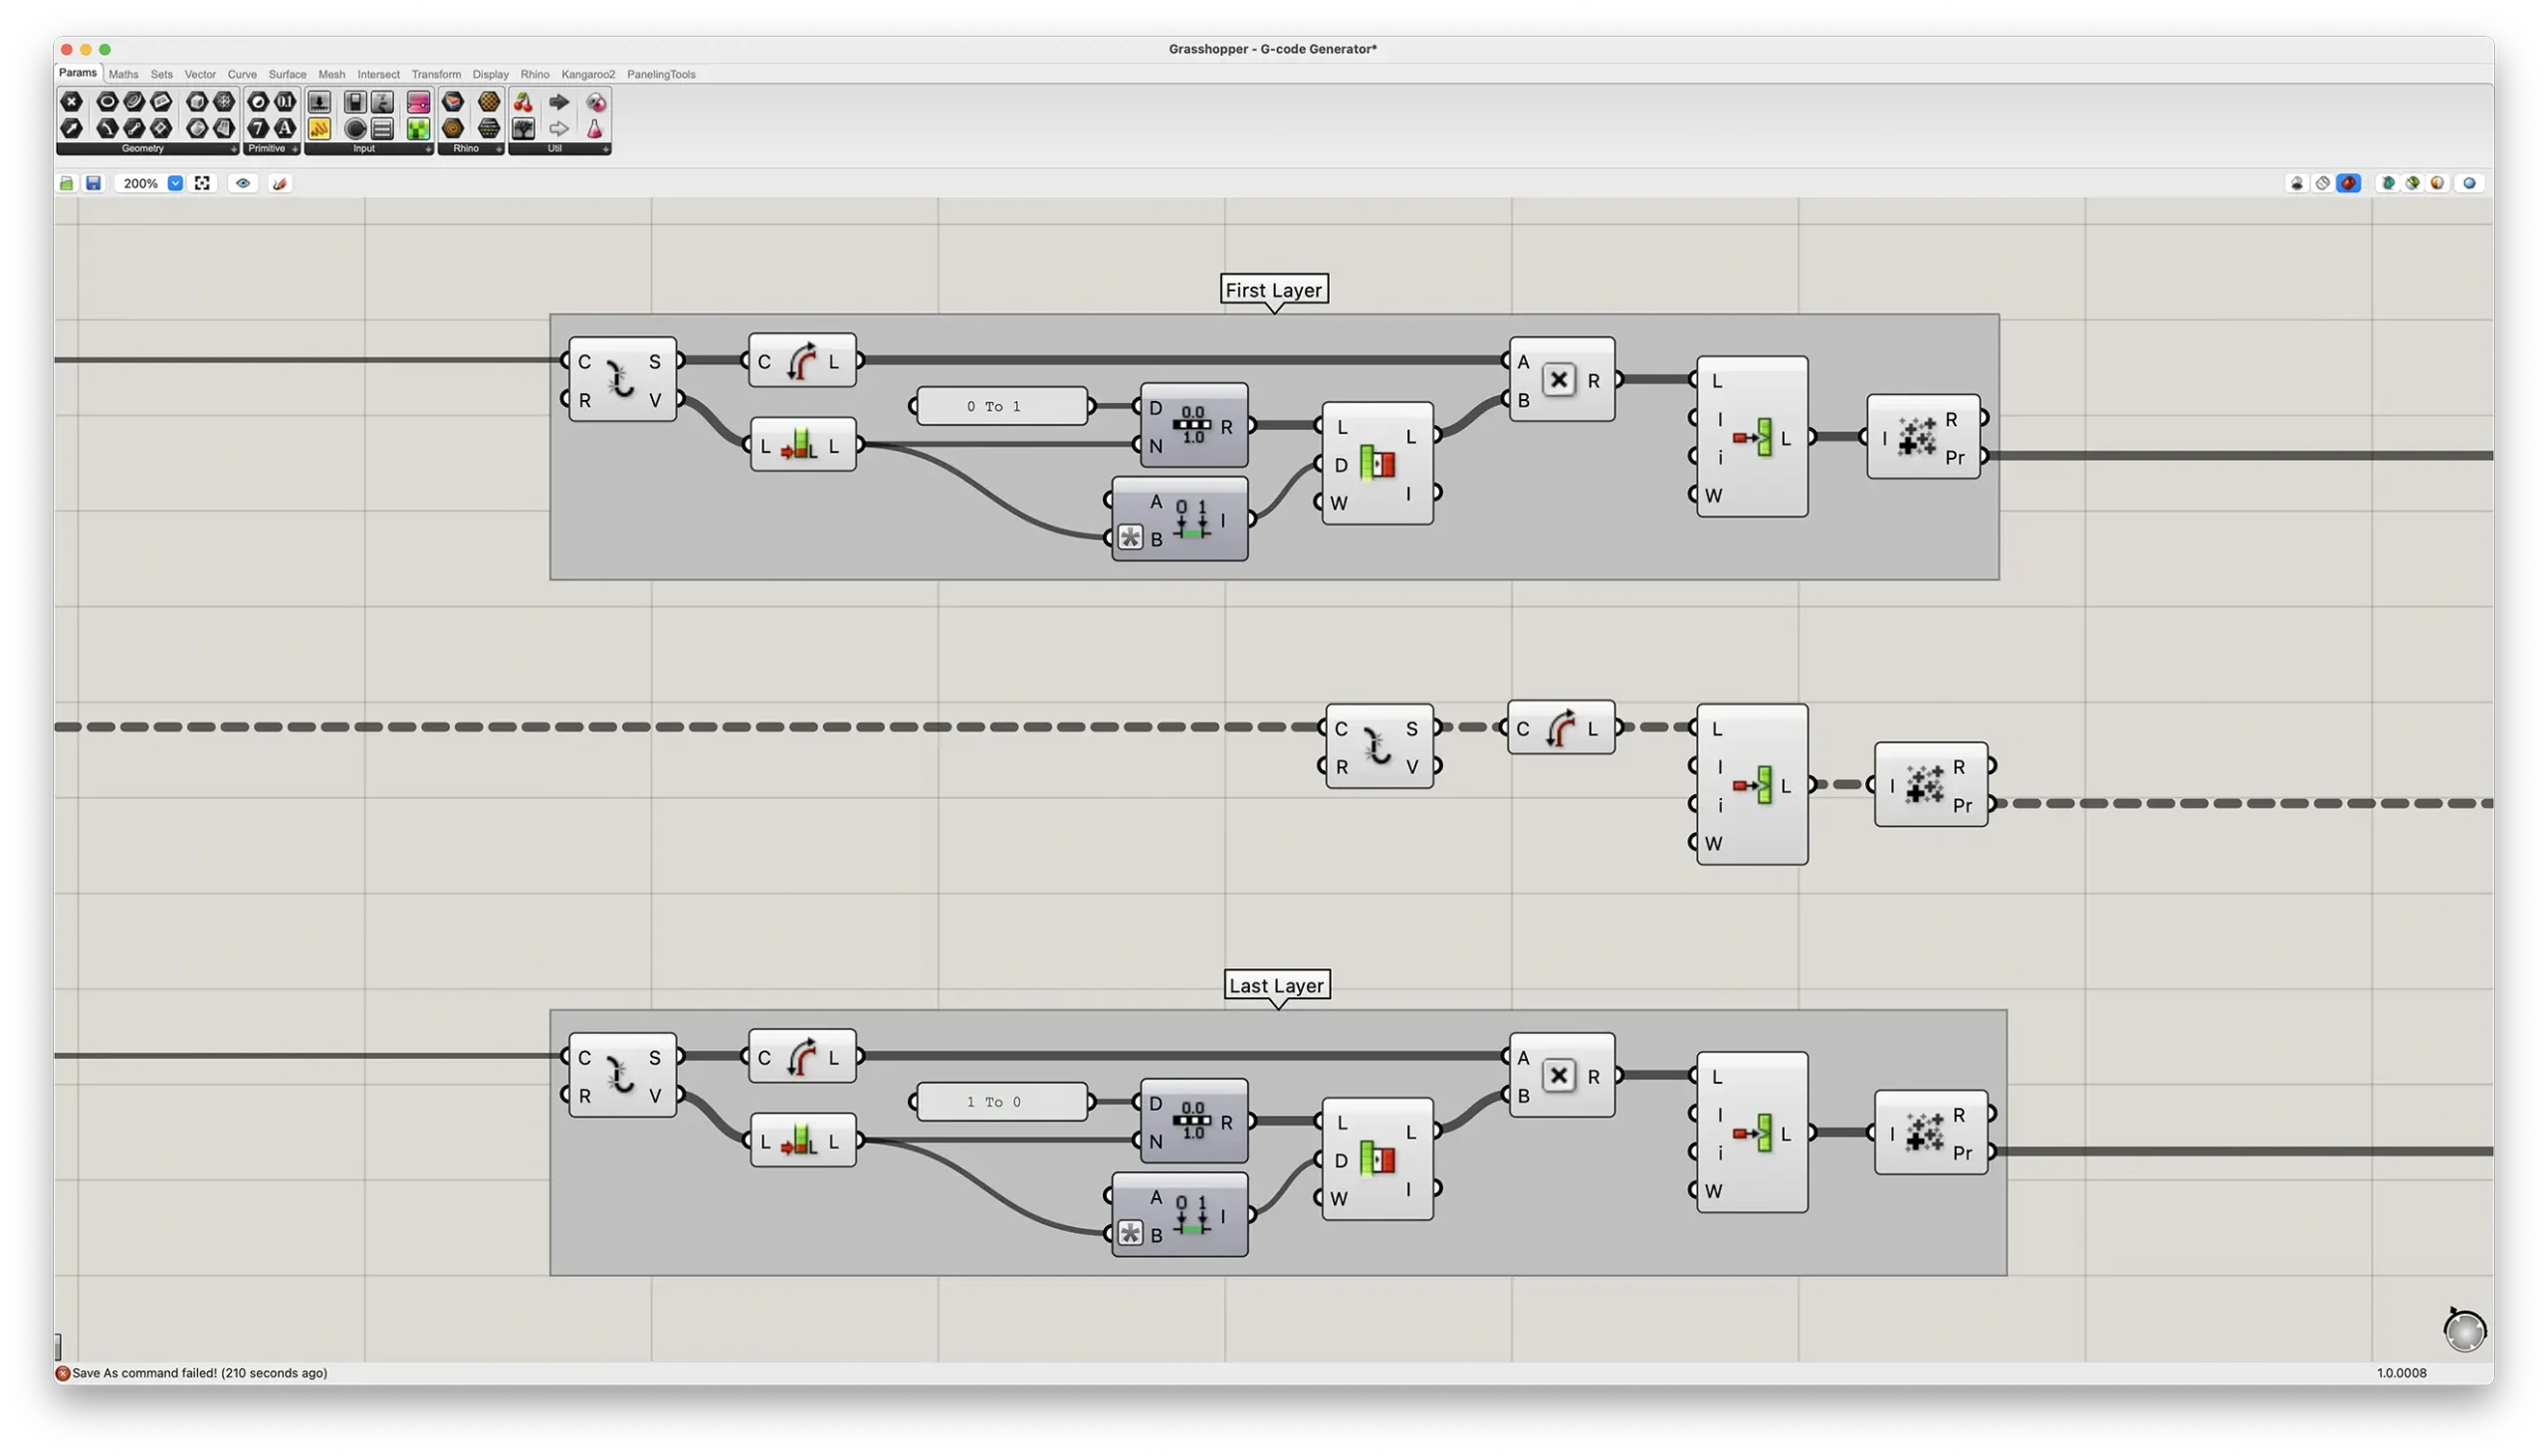Toggle red shaded preview mode
This screenshot has width=2548, height=1456.
tap(2349, 183)
